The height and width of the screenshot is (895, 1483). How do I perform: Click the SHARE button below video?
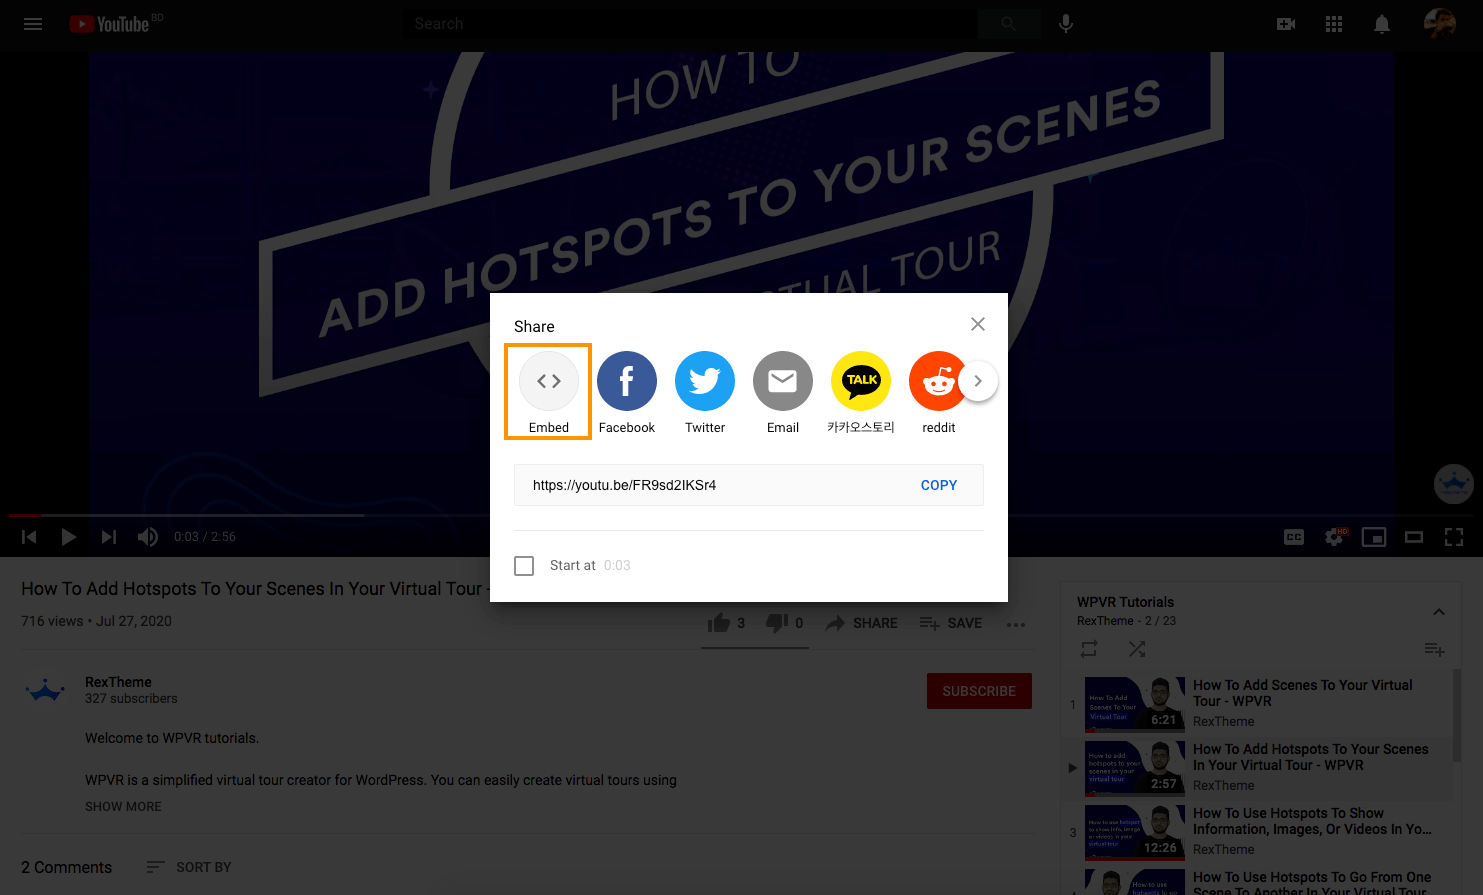tap(861, 623)
